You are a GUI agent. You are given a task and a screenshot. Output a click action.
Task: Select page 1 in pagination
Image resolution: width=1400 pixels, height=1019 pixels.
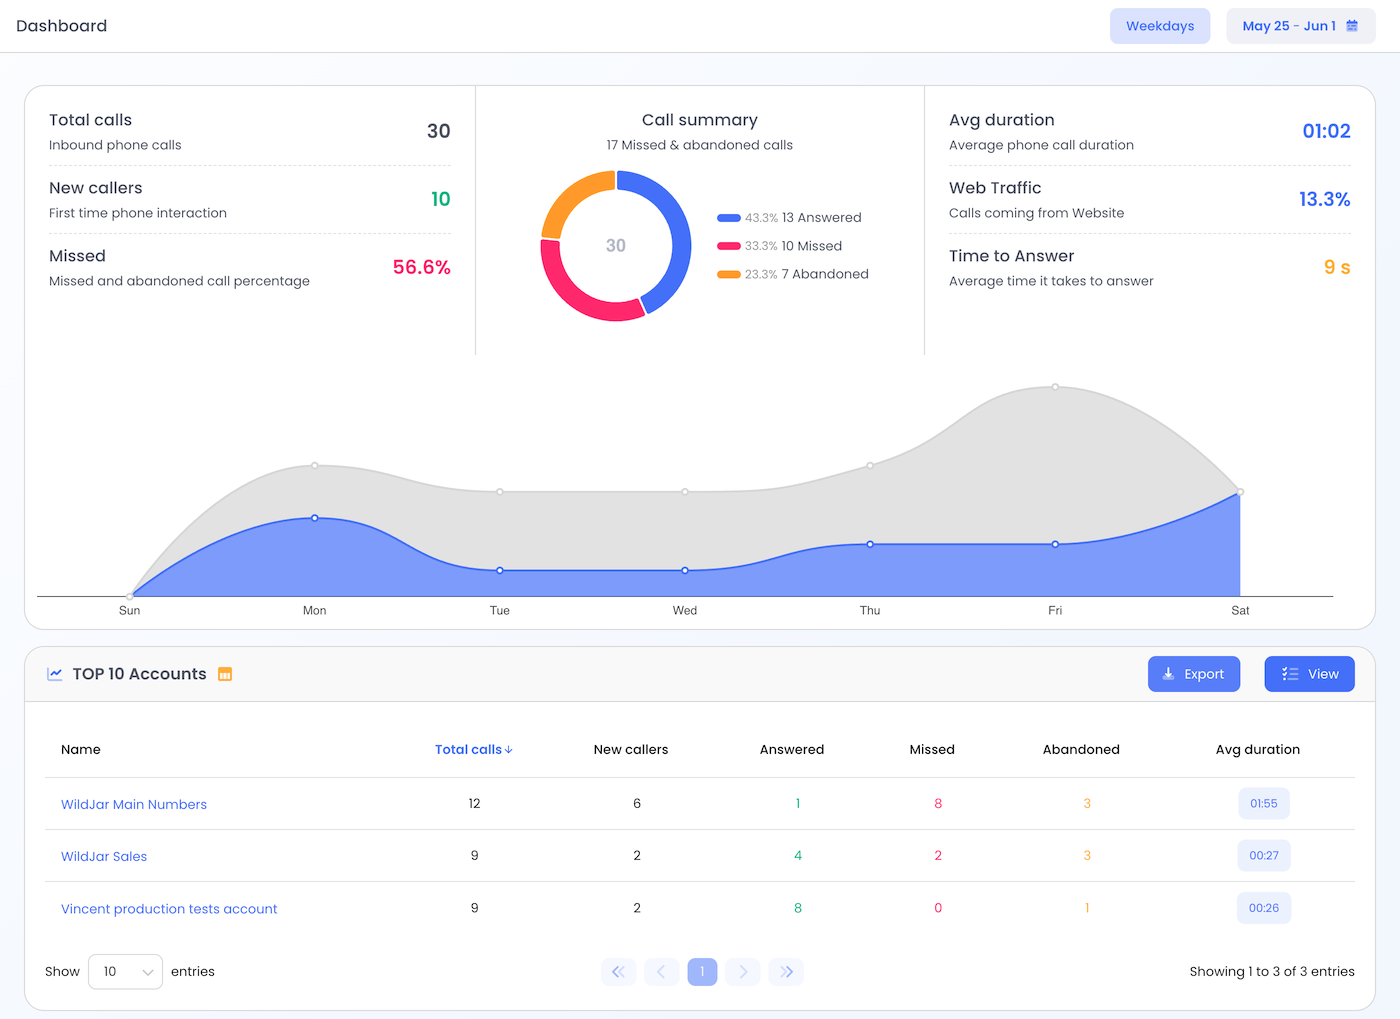point(702,972)
